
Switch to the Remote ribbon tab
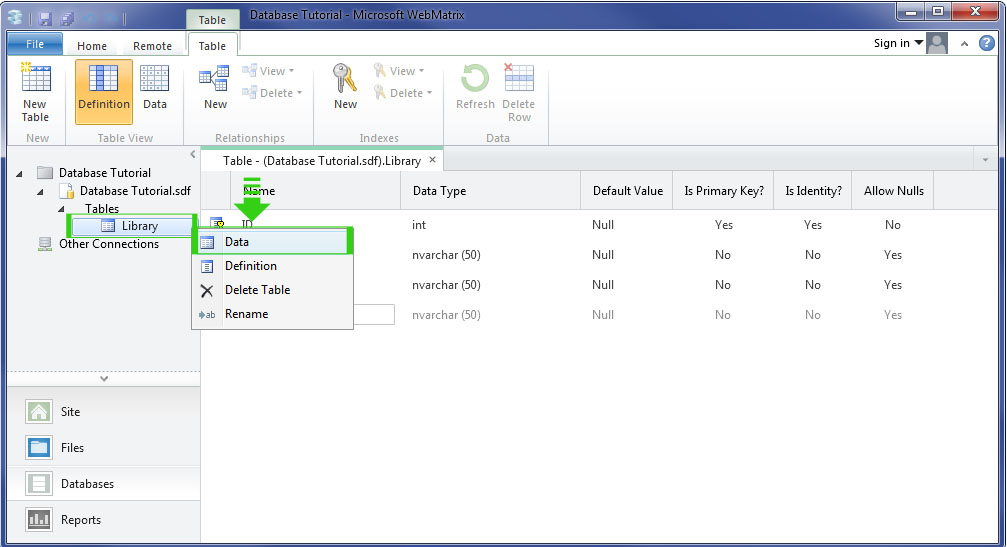click(x=152, y=46)
